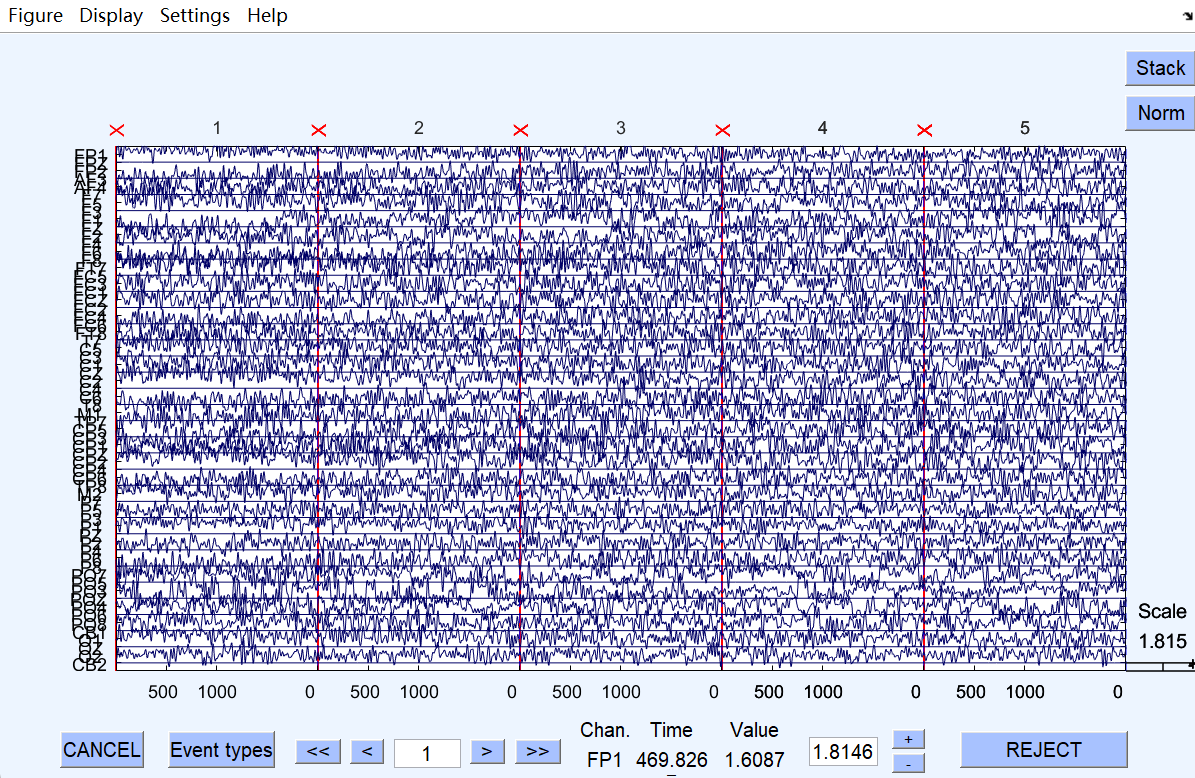Step back with the single < button
This screenshot has height=778, width=1195.
[367, 751]
